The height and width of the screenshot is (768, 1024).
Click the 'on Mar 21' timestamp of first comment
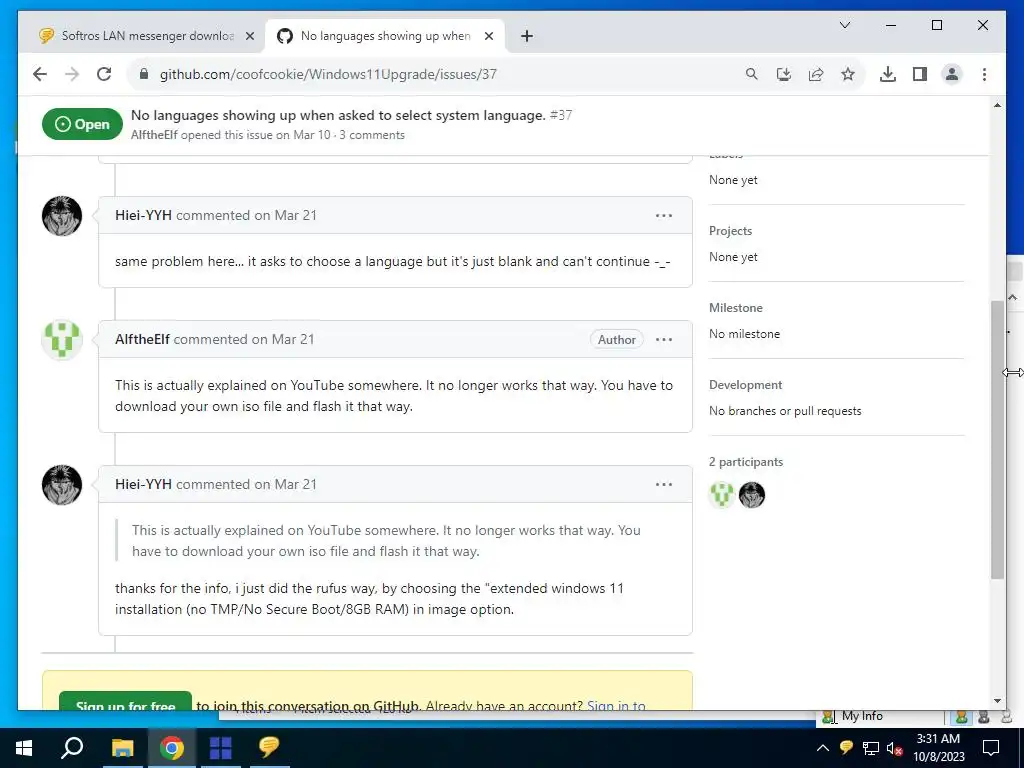(285, 215)
